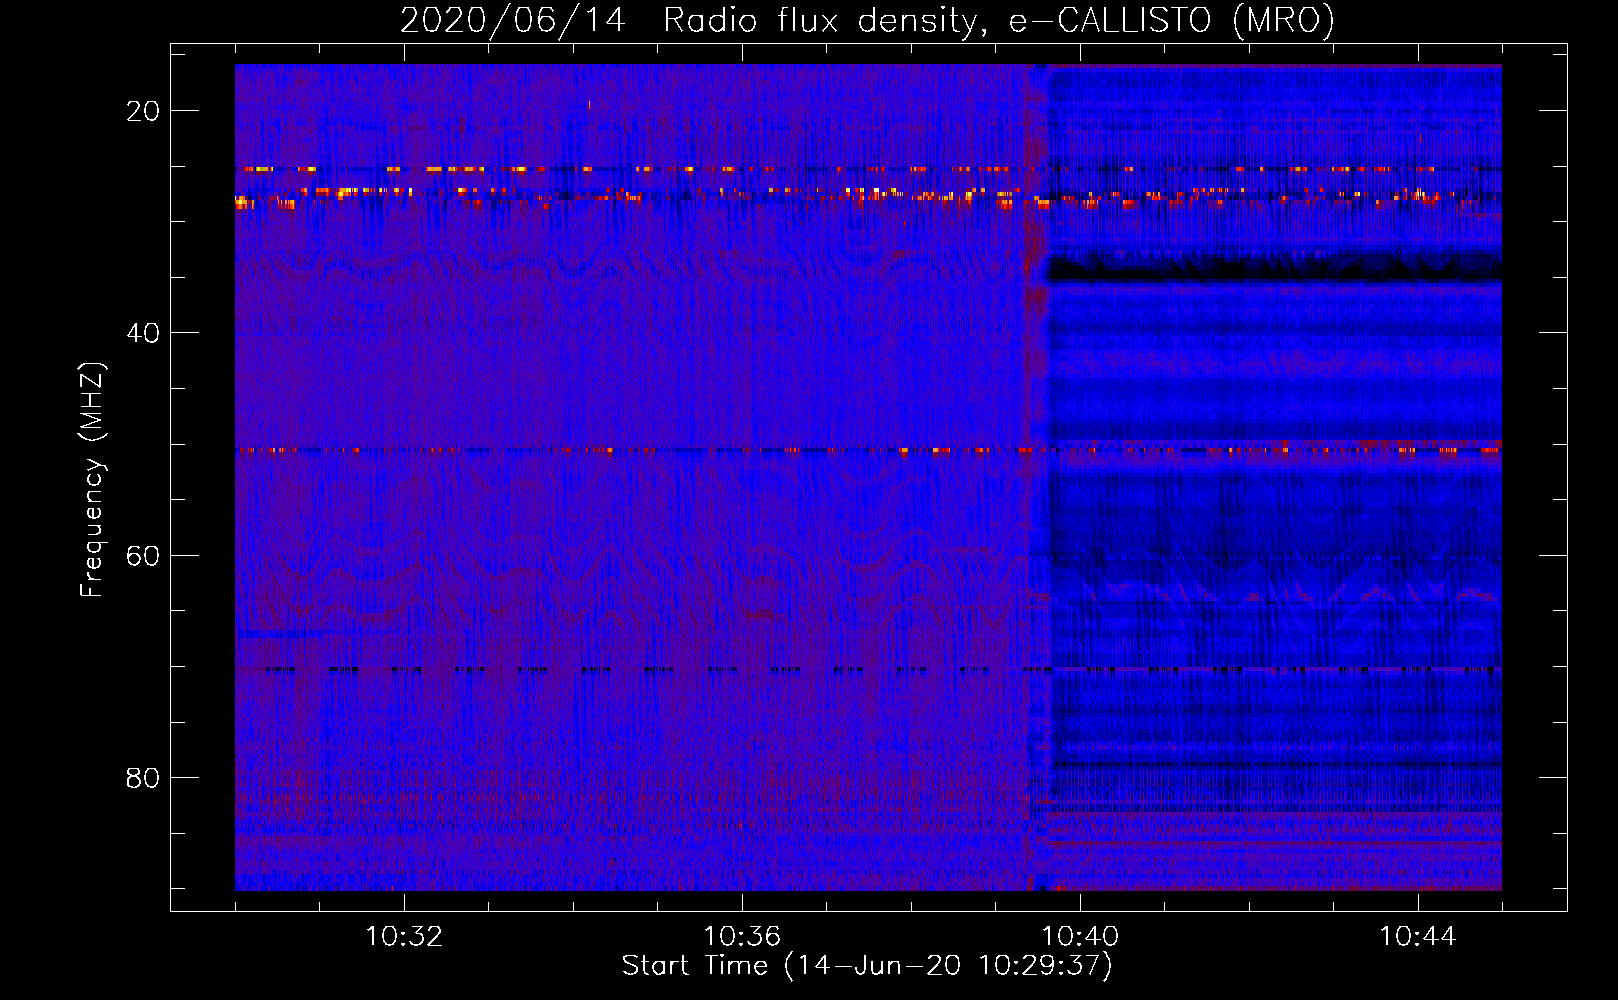Click the plot title '2020/06/14 Radio flux density, e-CALLISTO (MRO)'

tap(867, 20)
